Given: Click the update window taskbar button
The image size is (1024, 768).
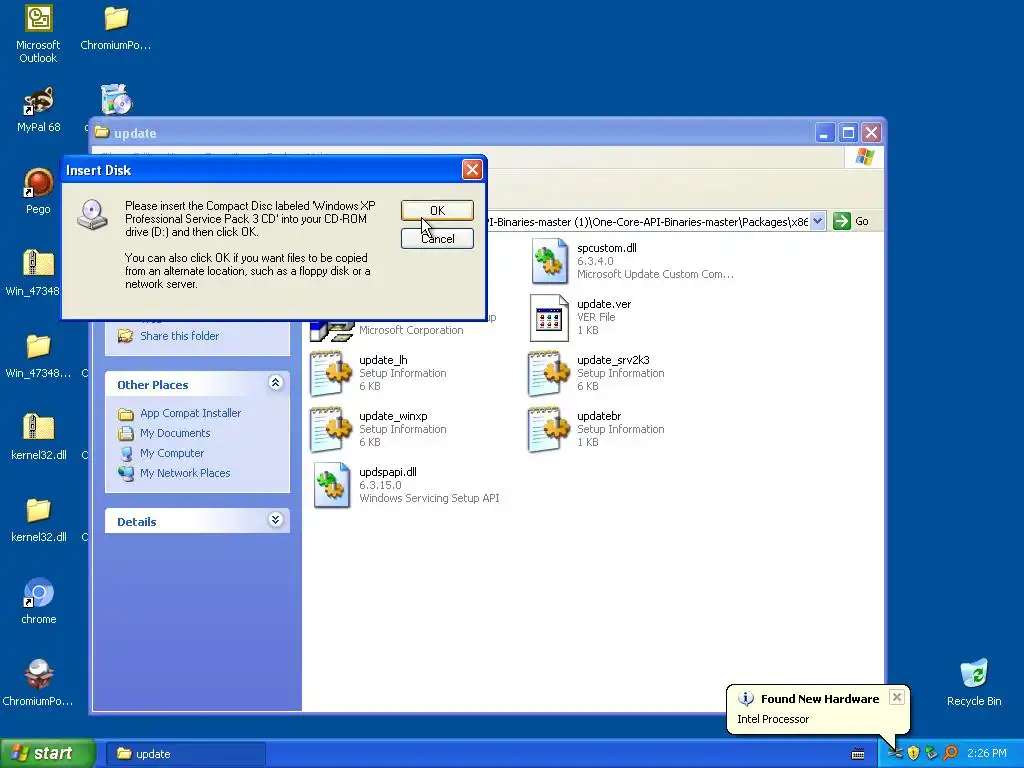Looking at the screenshot, I should tap(185, 754).
